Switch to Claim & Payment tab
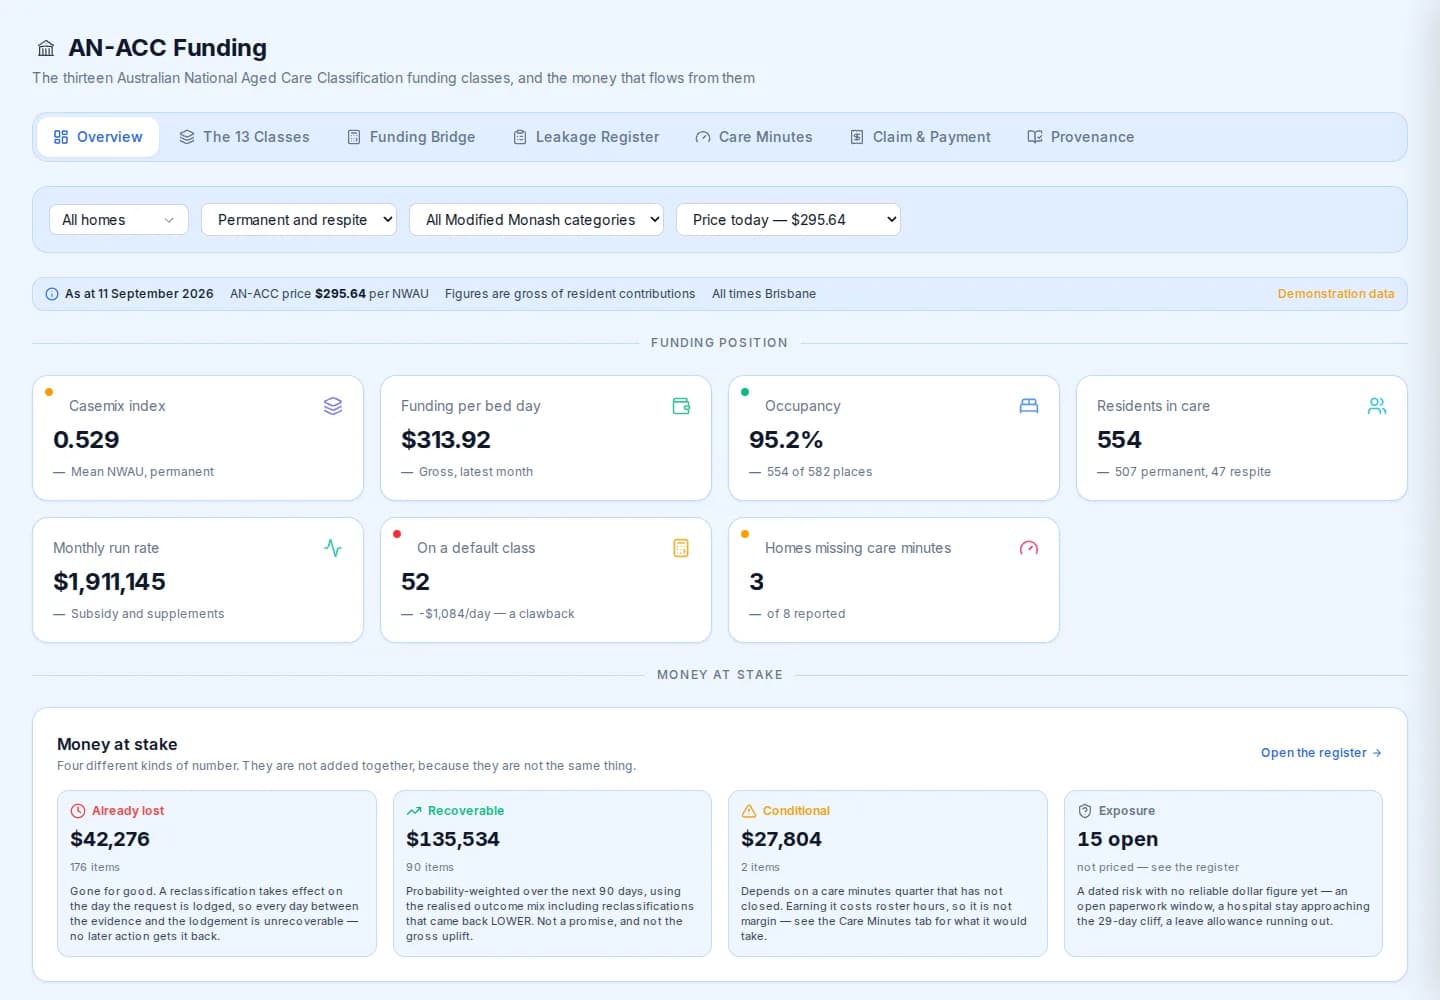 pyautogui.click(x=920, y=137)
